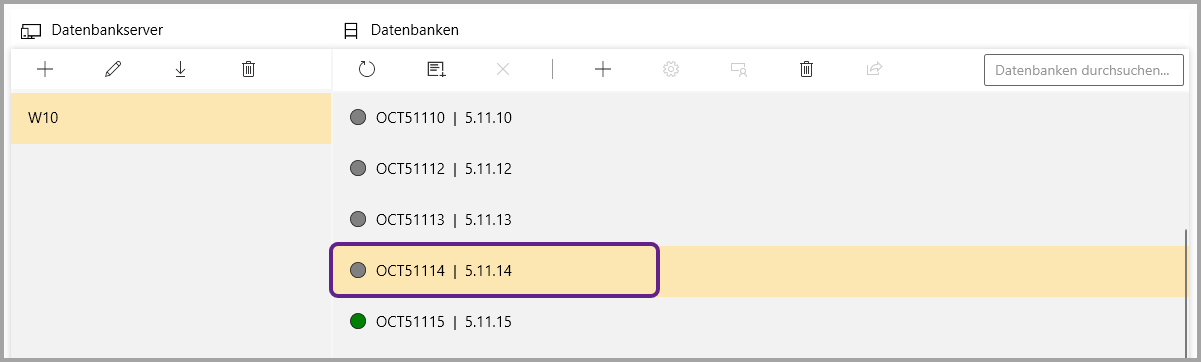Click the download arrow in the server toolbar

180,69
